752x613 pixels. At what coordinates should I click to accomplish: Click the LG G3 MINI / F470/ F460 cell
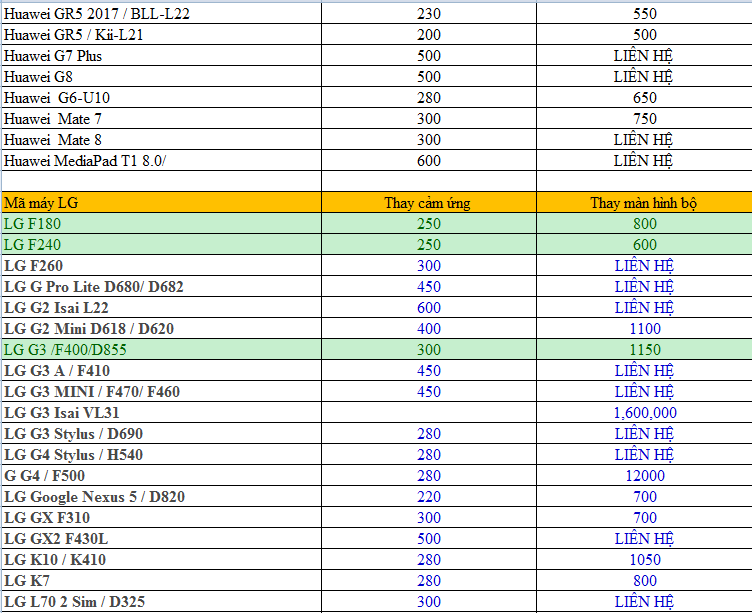[x=162, y=391]
